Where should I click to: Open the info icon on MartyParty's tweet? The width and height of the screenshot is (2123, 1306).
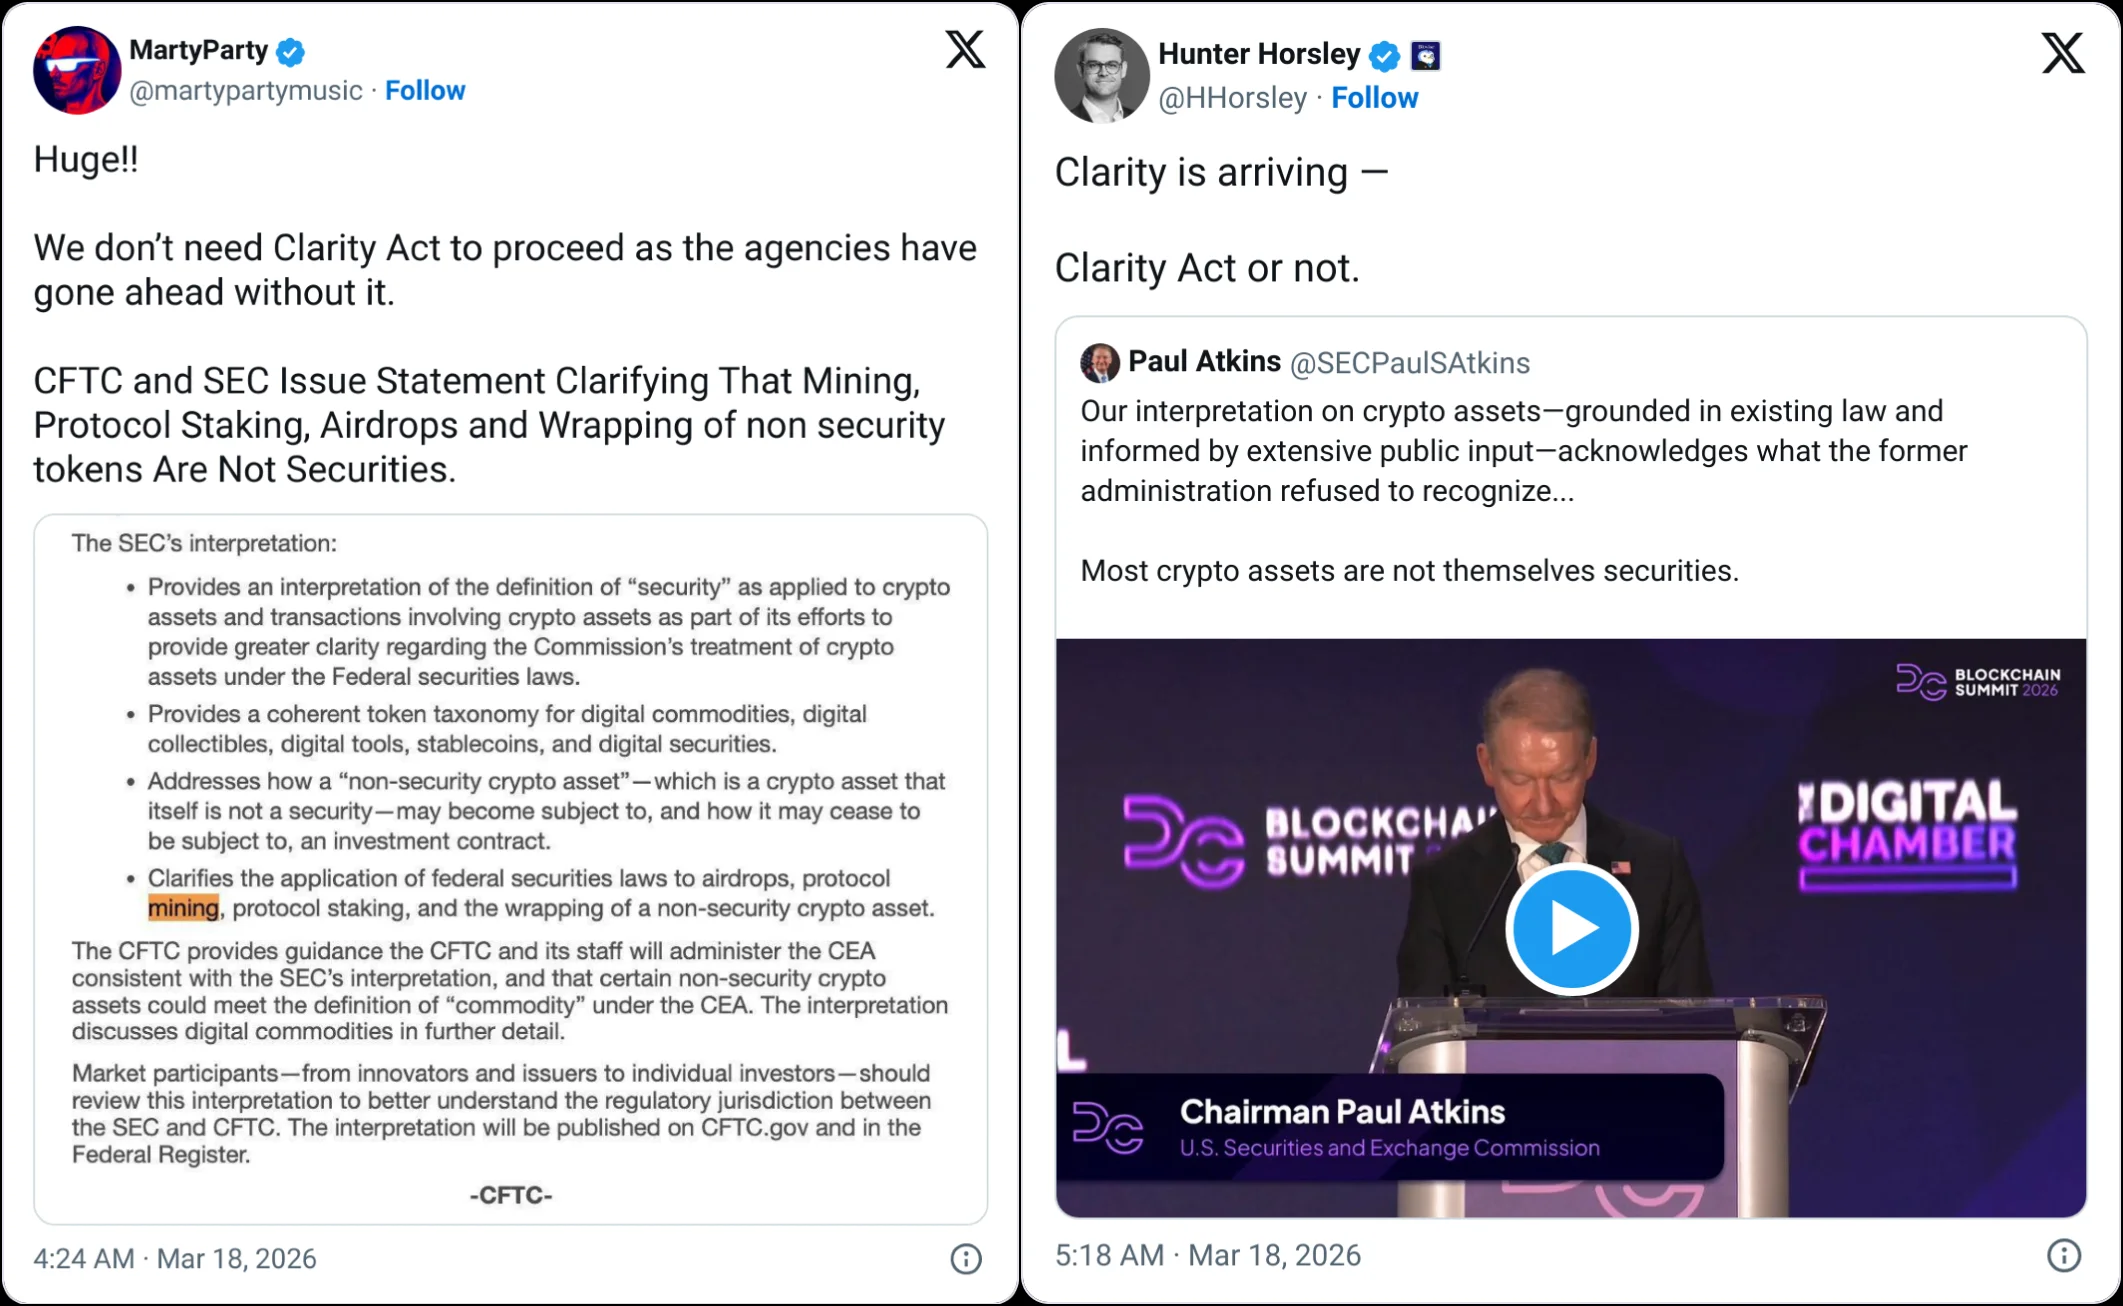pos(965,1258)
